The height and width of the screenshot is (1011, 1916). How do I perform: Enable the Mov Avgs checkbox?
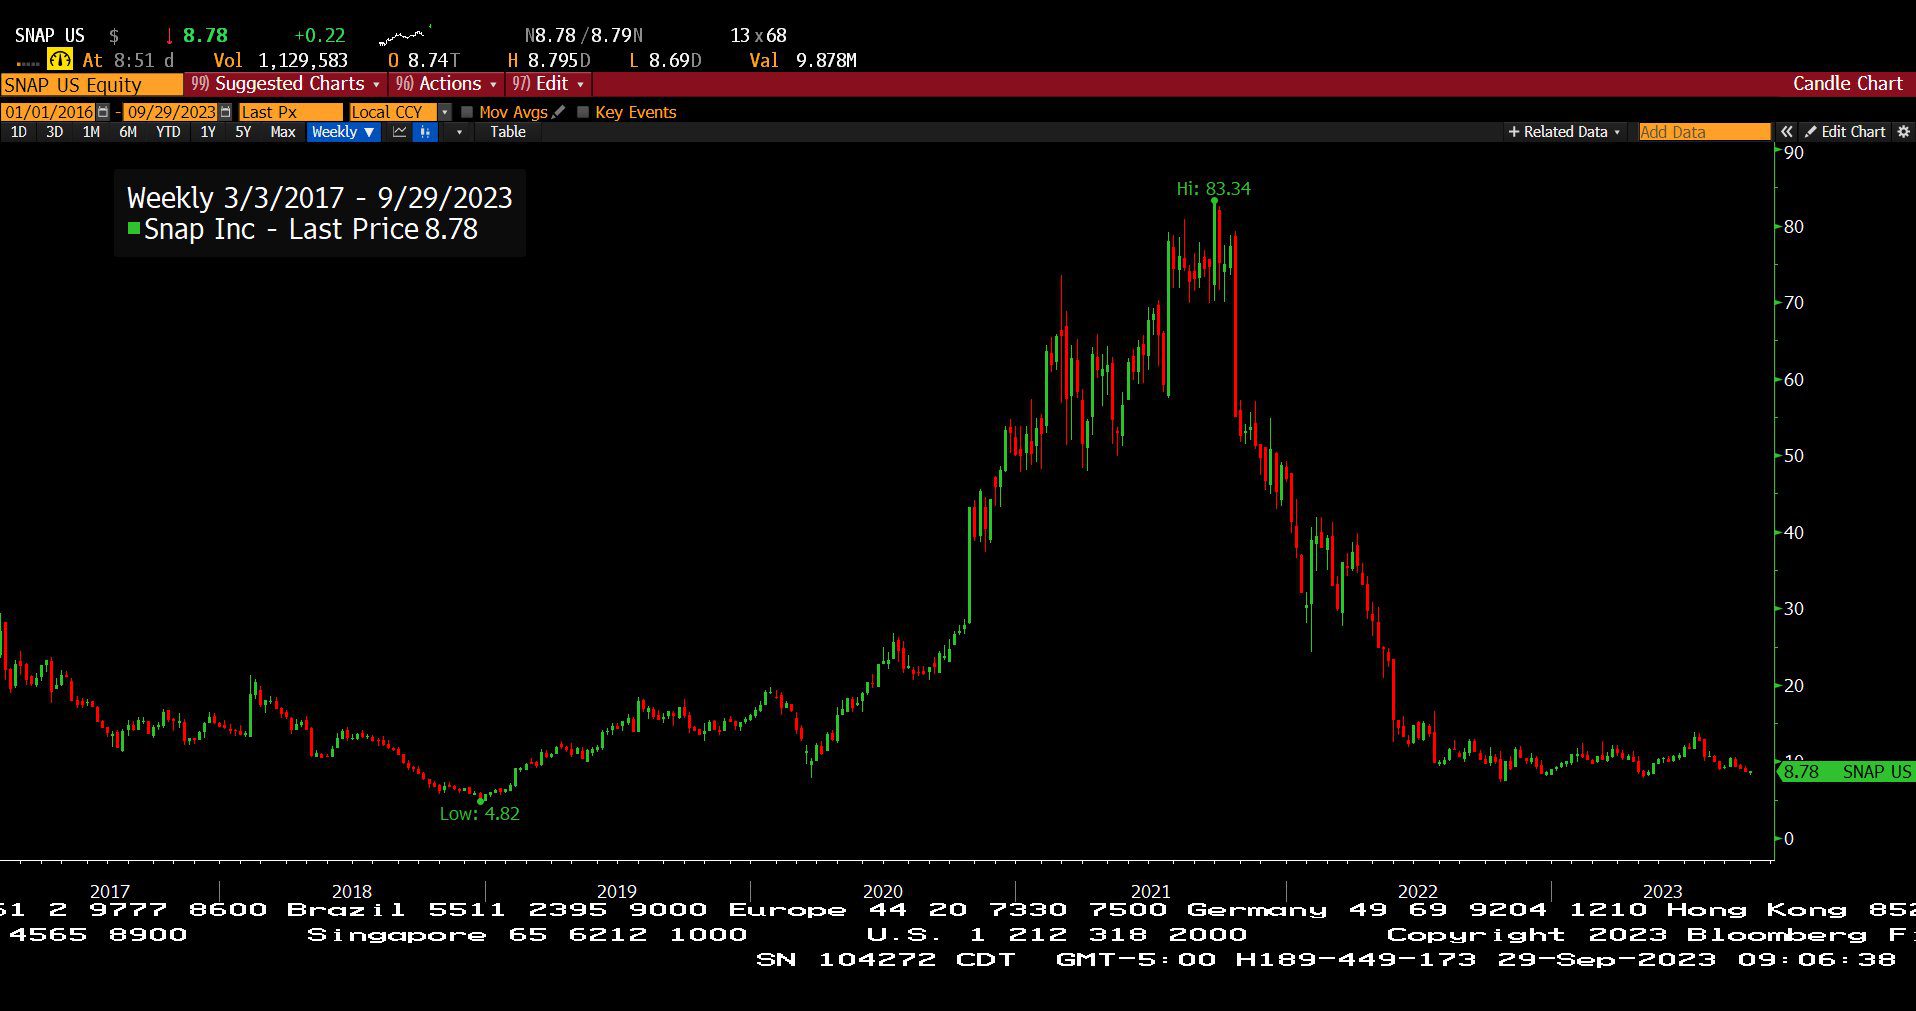(x=466, y=112)
